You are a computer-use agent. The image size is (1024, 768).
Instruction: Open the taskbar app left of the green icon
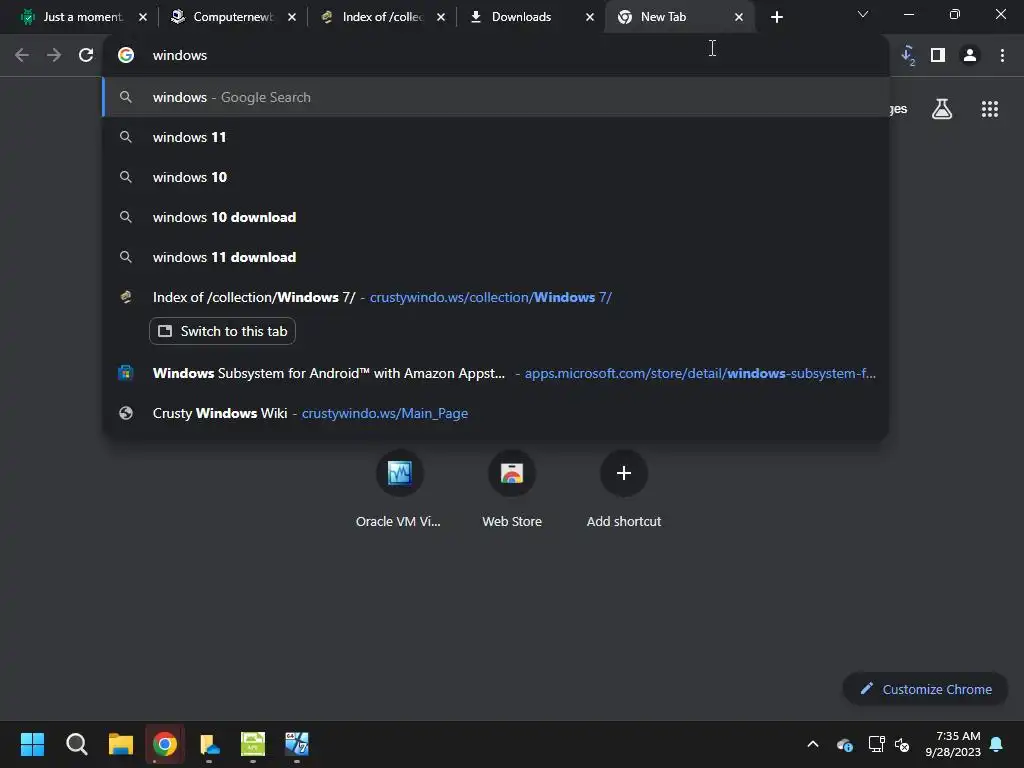click(209, 744)
